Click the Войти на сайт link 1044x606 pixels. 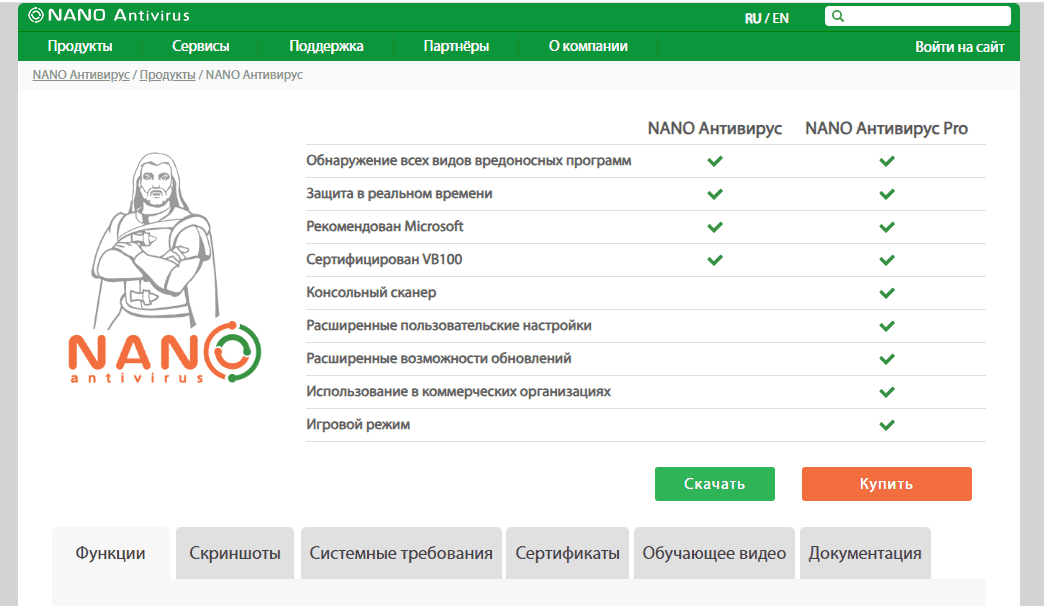pos(959,47)
